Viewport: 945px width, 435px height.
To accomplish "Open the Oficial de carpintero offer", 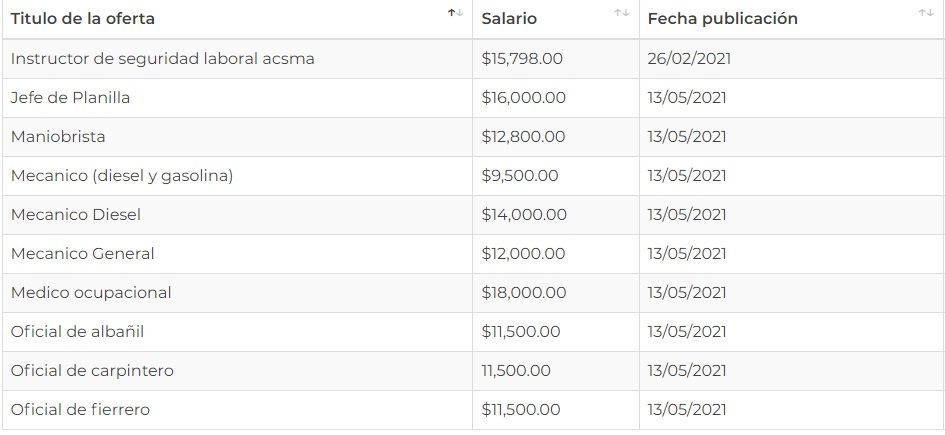I will coord(92,371).
